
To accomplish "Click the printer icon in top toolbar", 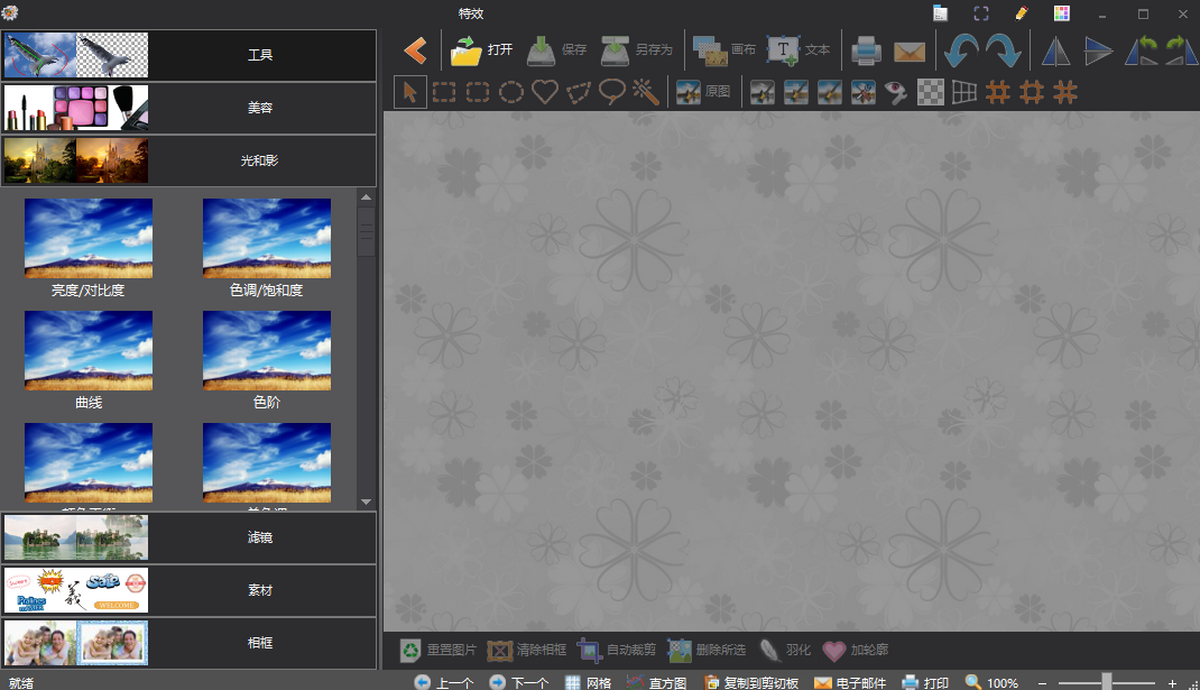I will pos(866,50).
